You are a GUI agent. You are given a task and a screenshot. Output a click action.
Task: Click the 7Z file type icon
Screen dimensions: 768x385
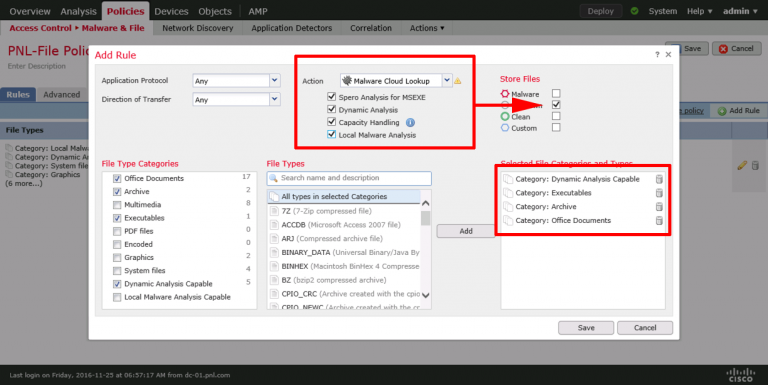pos(274,211)
